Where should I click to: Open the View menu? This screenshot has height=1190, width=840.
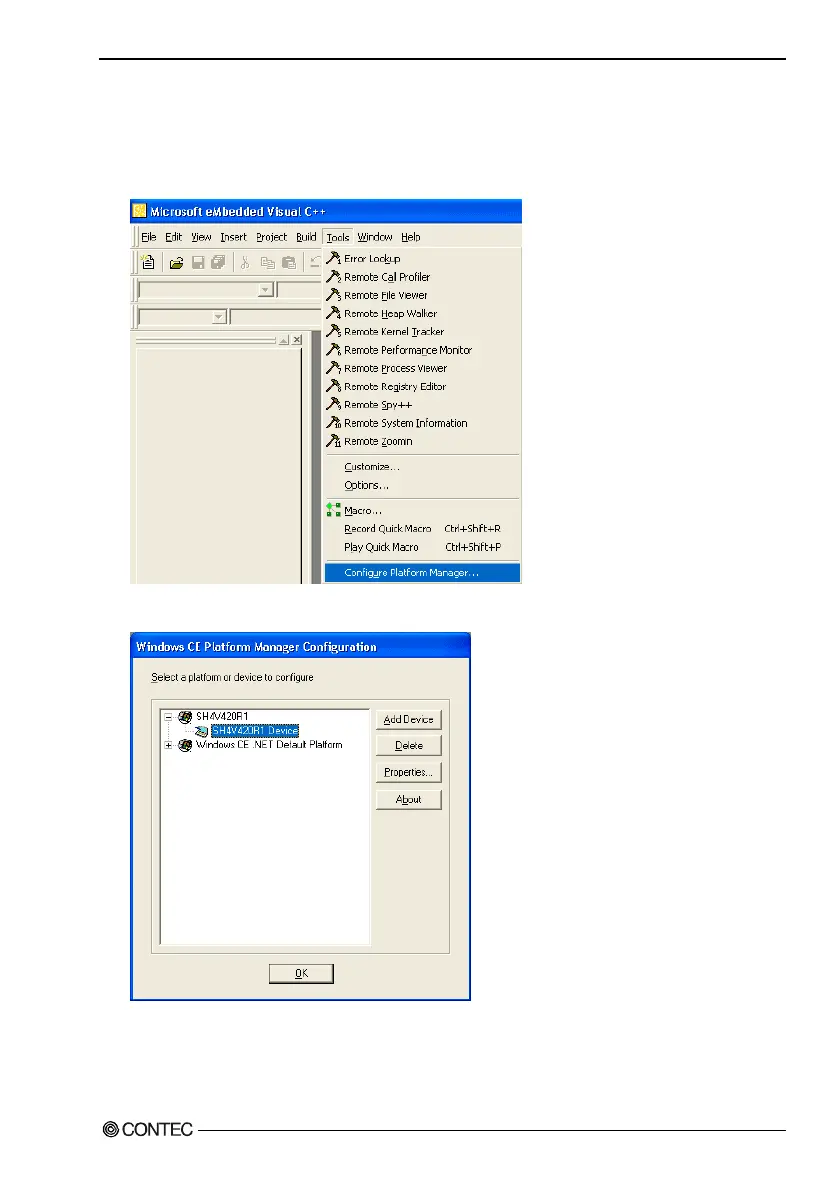coord(201,237)
